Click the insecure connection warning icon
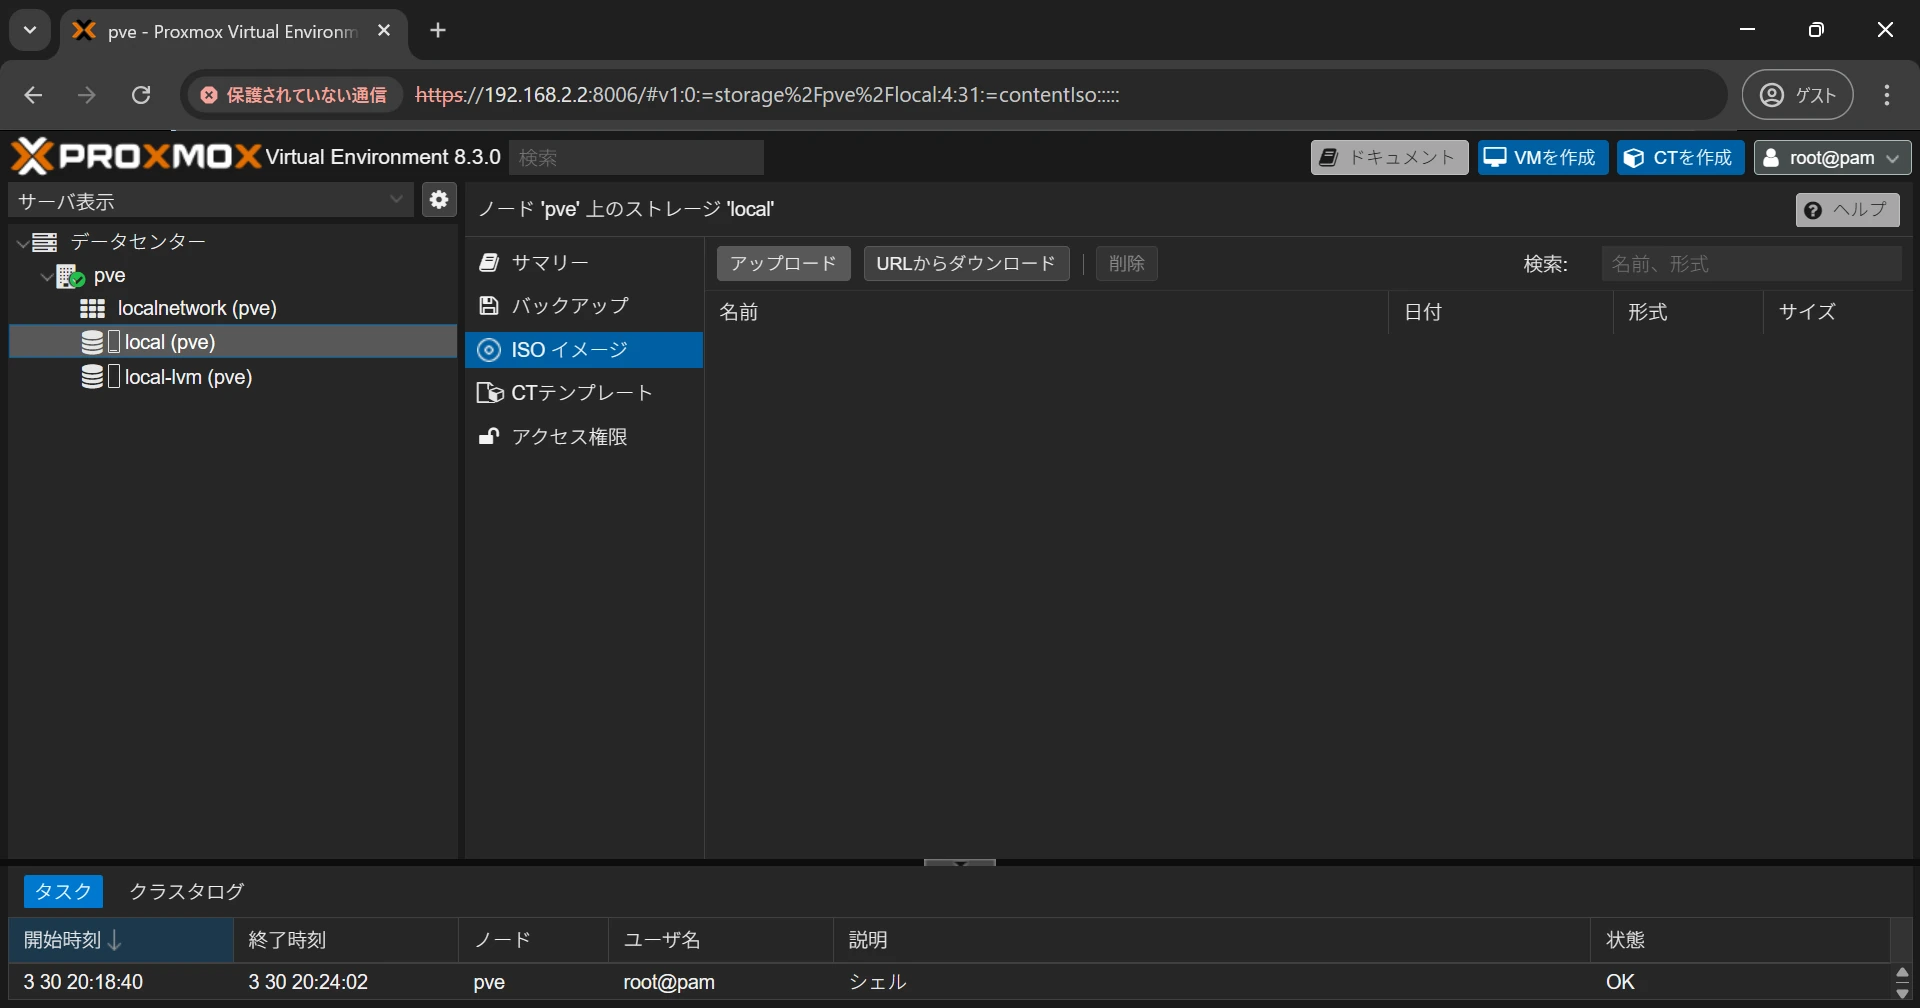 tap(209, 95)
